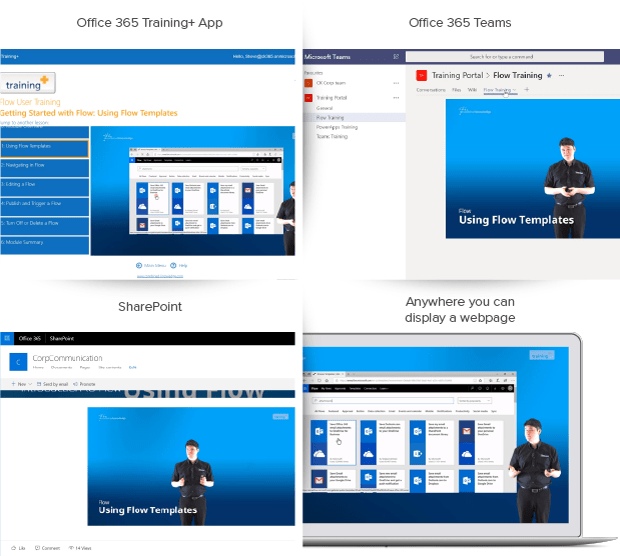Viewport: 620px width, 556px height.
Task: Click the training badge on laptop video
Action: coord(542,356)
